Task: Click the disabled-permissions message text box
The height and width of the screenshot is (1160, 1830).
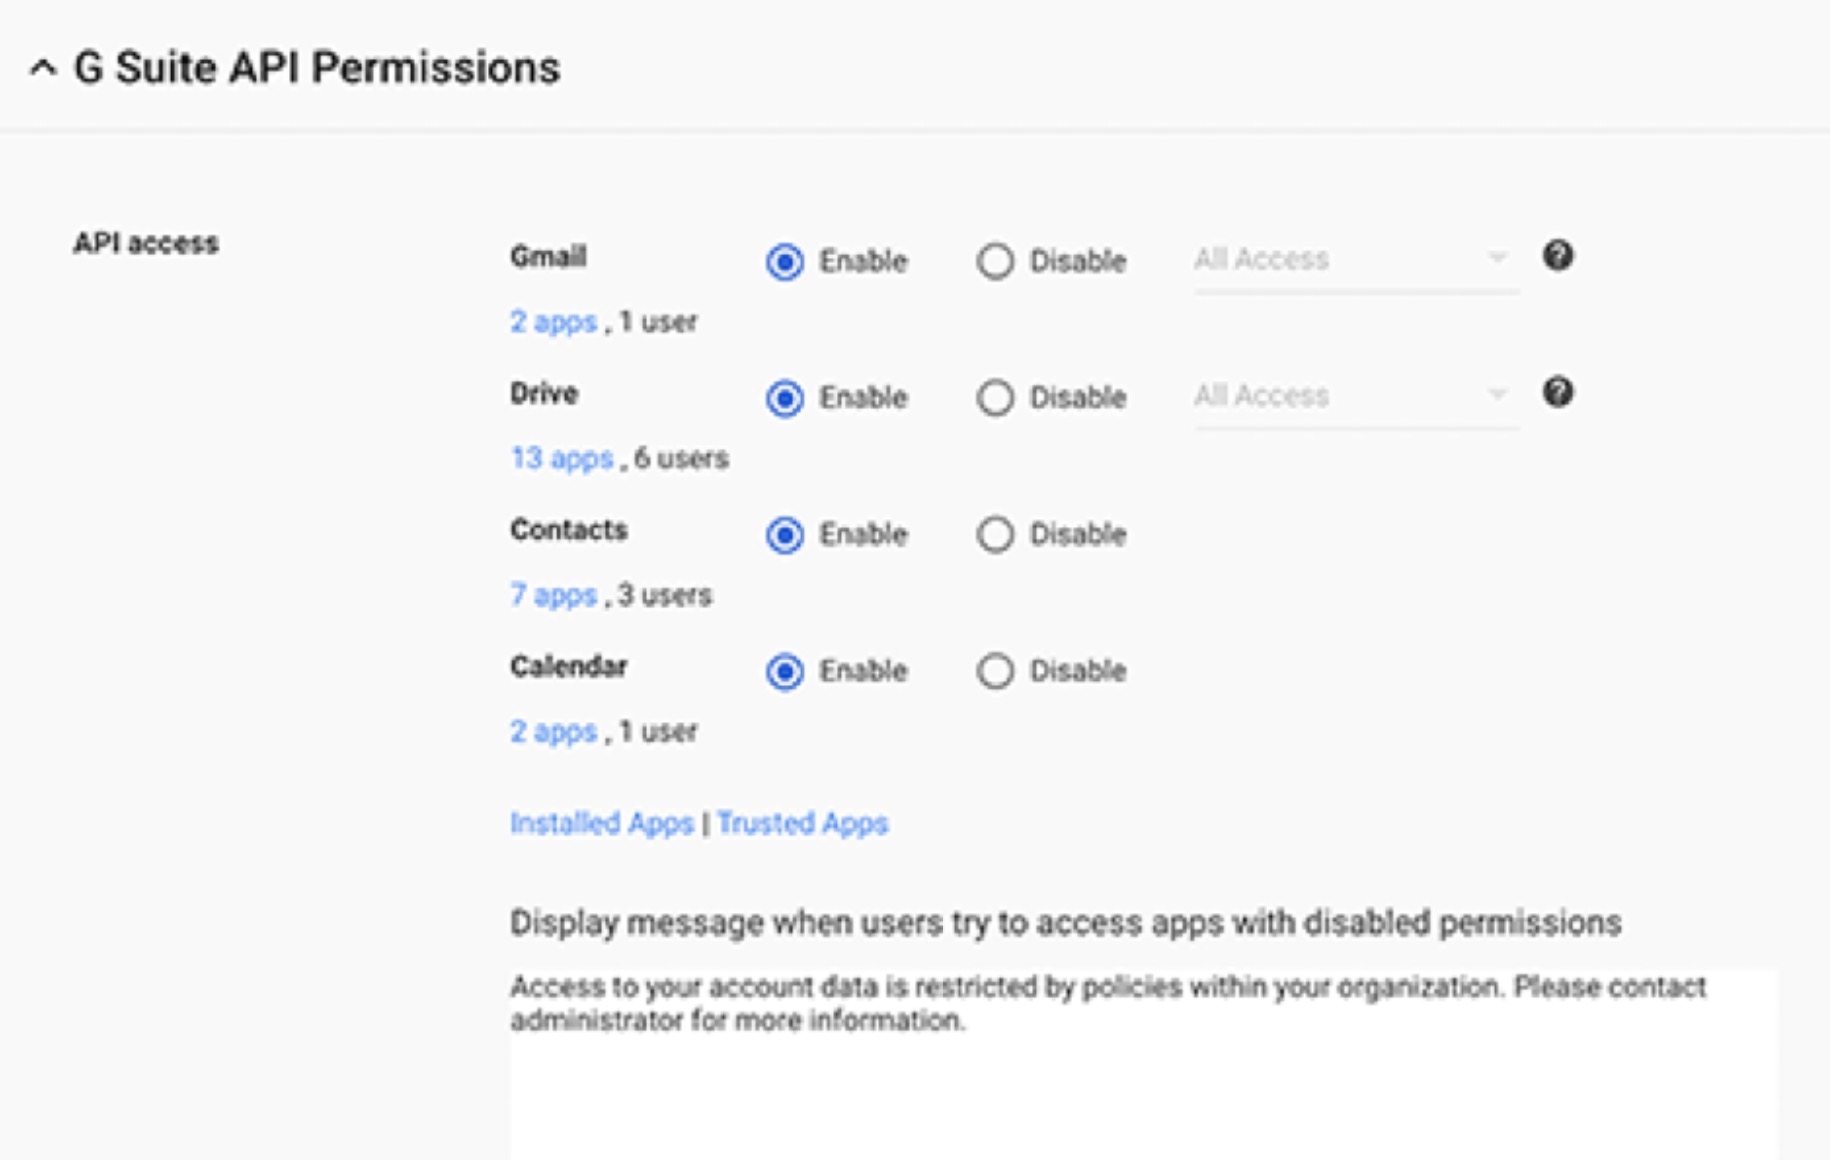Action: tap(1143, 1064)
